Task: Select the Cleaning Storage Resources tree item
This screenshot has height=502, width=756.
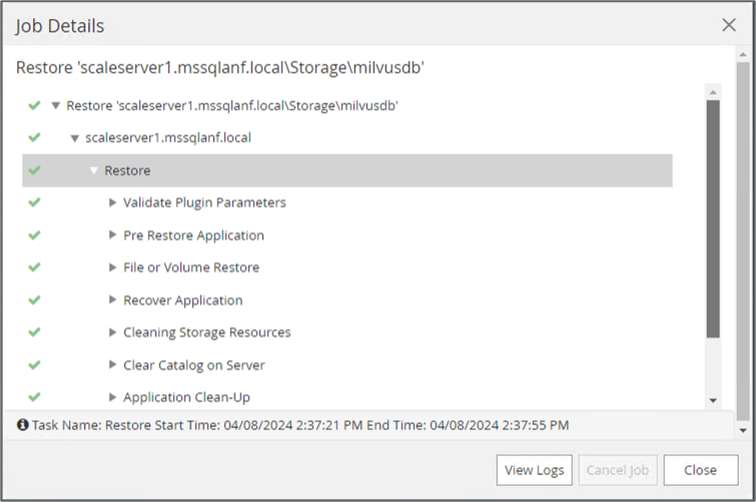Action: pos(206,332)
